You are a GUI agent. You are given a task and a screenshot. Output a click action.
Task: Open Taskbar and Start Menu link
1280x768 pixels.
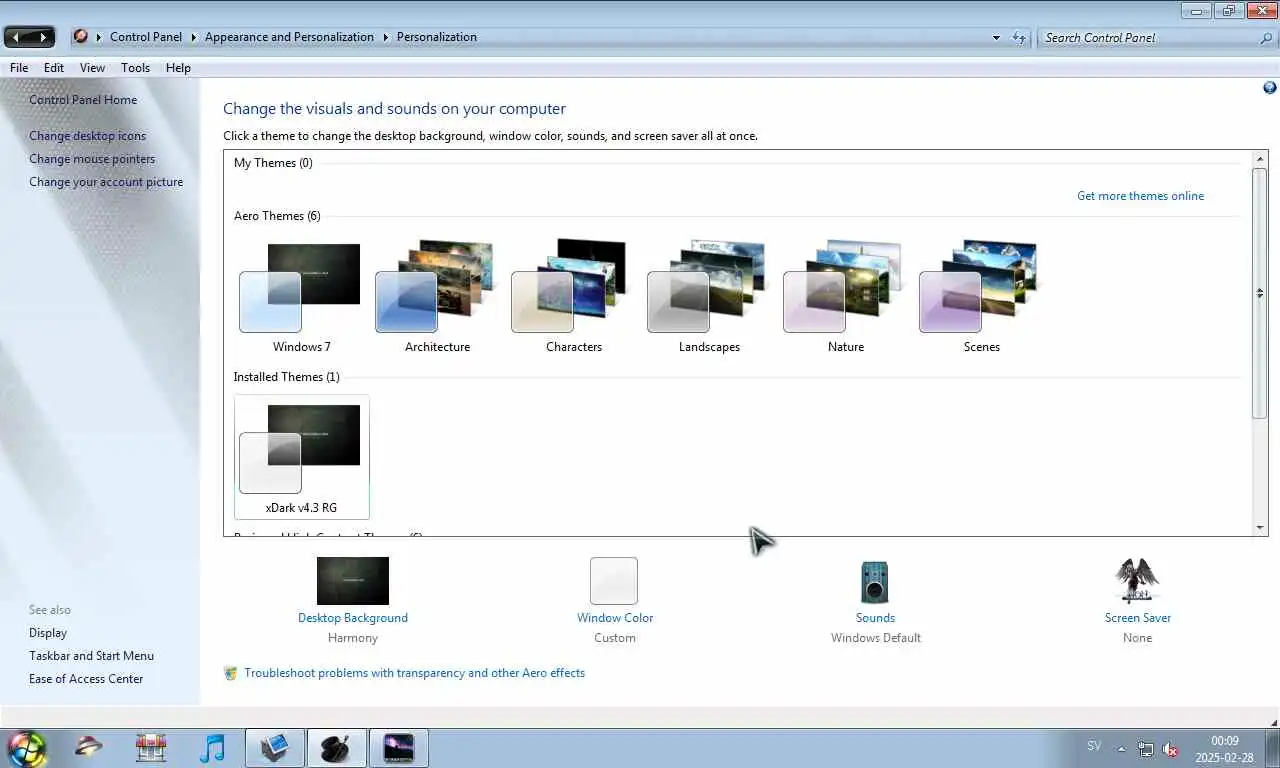91,656
